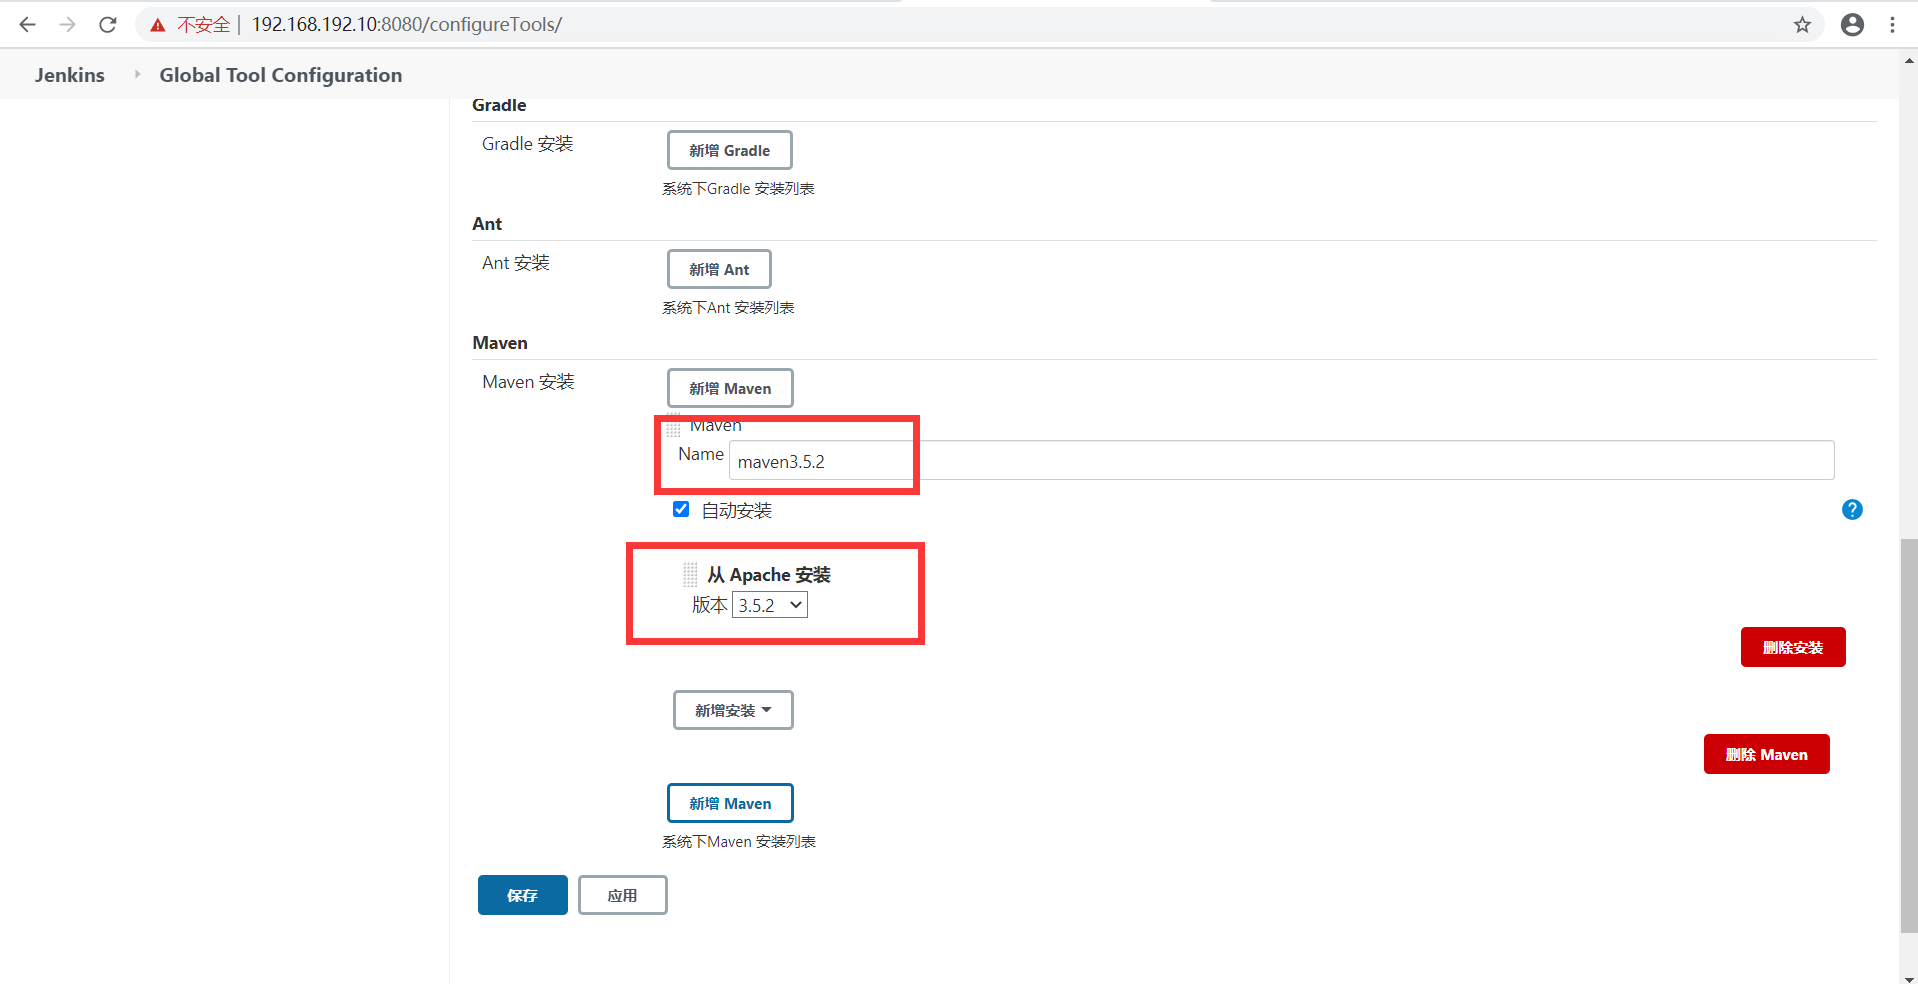Click the 系统下Gradle 安装列表 text
The width and height of the screenshot is (1918, 984).
[x=738, y=189]
